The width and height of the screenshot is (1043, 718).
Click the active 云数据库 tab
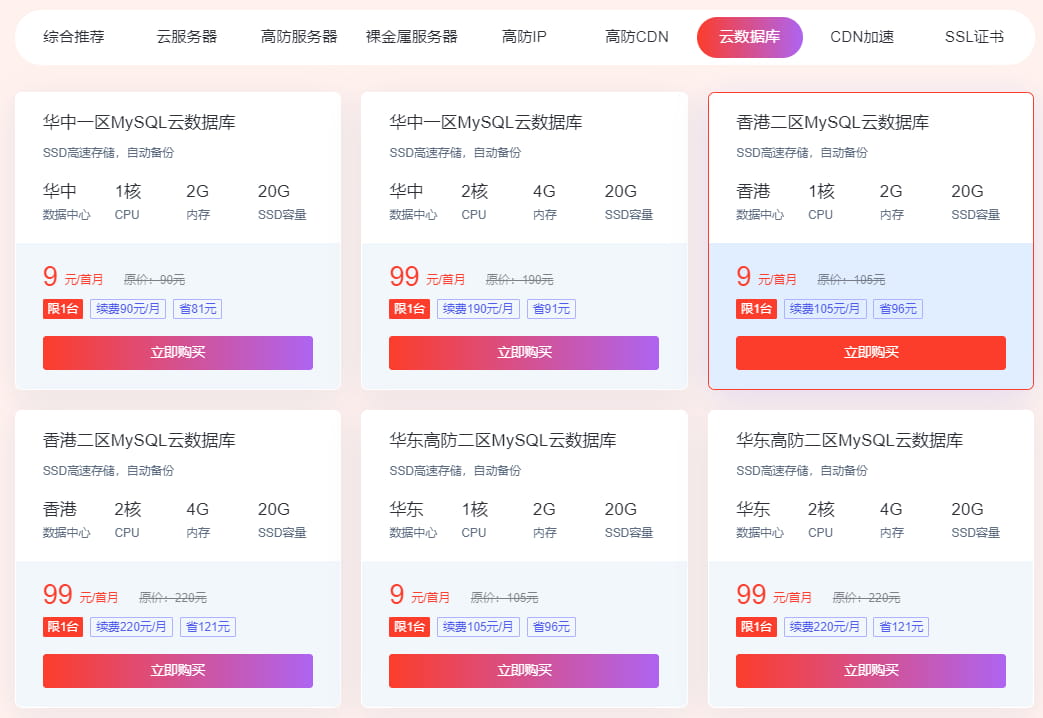click(749, 35)
